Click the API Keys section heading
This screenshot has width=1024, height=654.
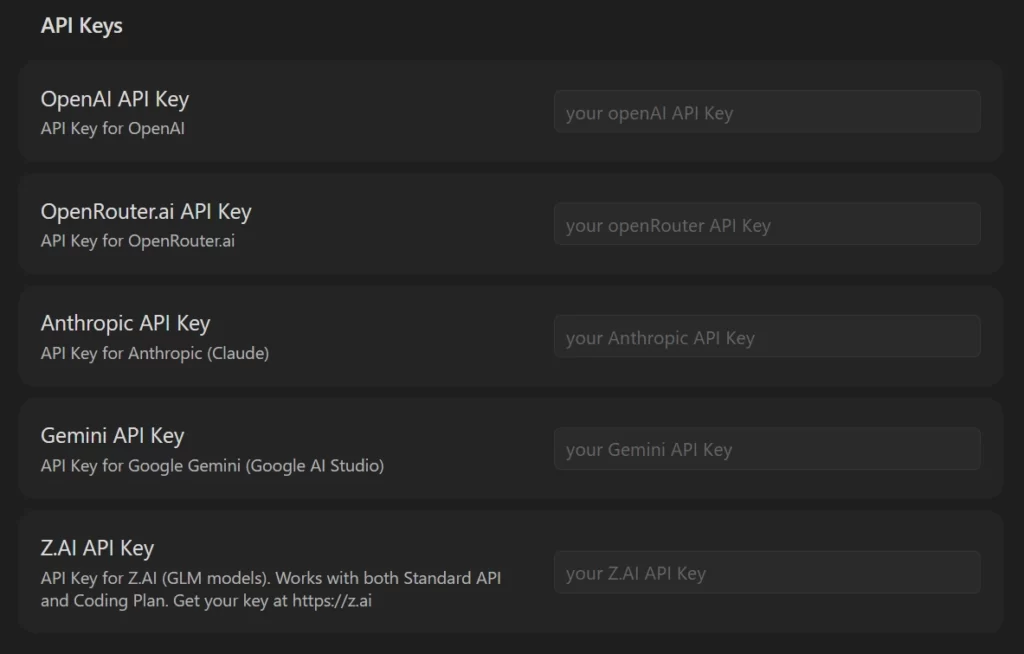pyautogui.click(x=82, y=26)
